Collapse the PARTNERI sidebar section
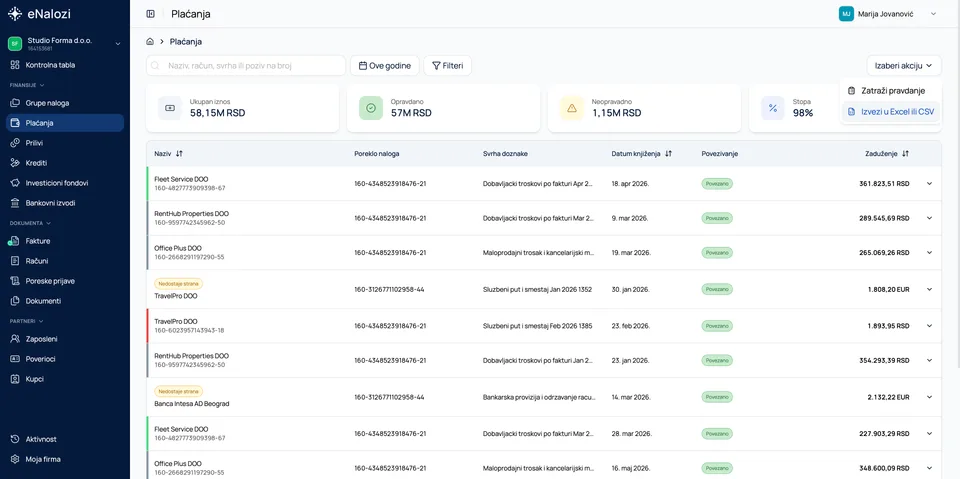The image size is (960, 479). click(26, 321)
